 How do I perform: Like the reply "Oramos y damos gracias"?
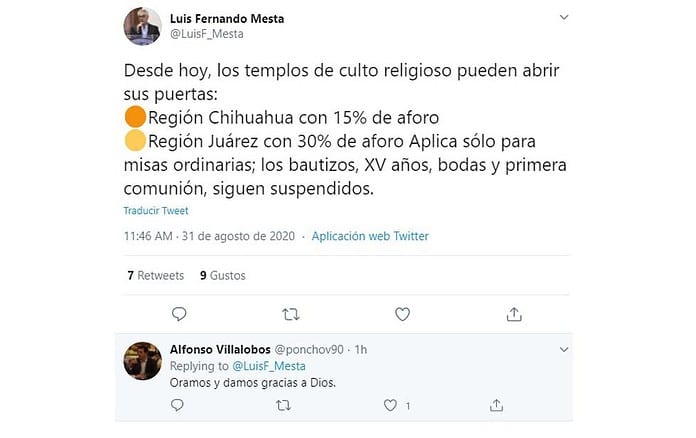pos(392,406)
